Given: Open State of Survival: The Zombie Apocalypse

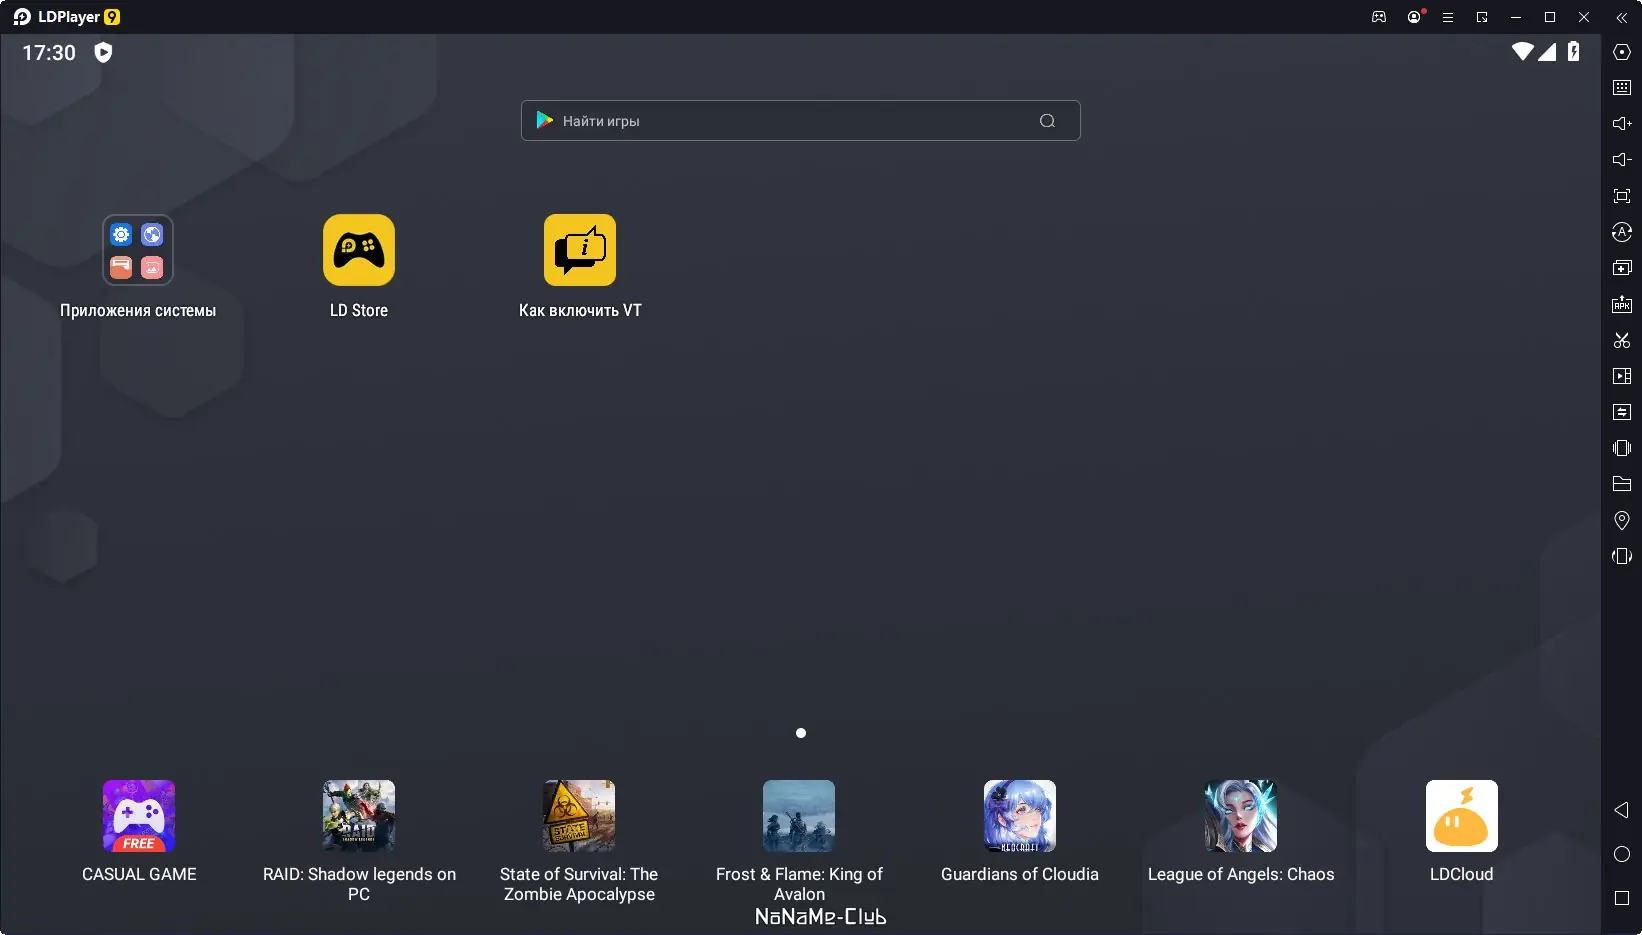Looking at the screenshot, I should [x=579, y=816].
